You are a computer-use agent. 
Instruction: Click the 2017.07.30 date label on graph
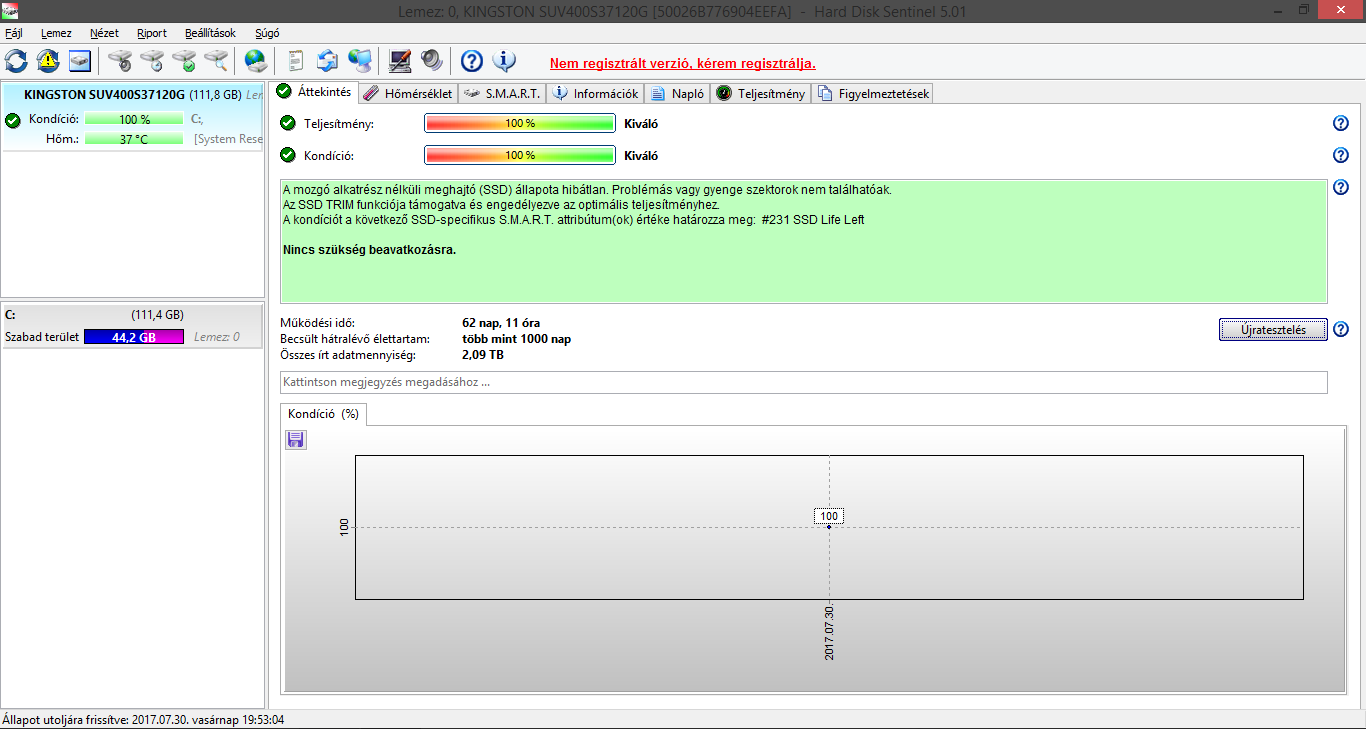pyautogui.click(x=830, y=632)
